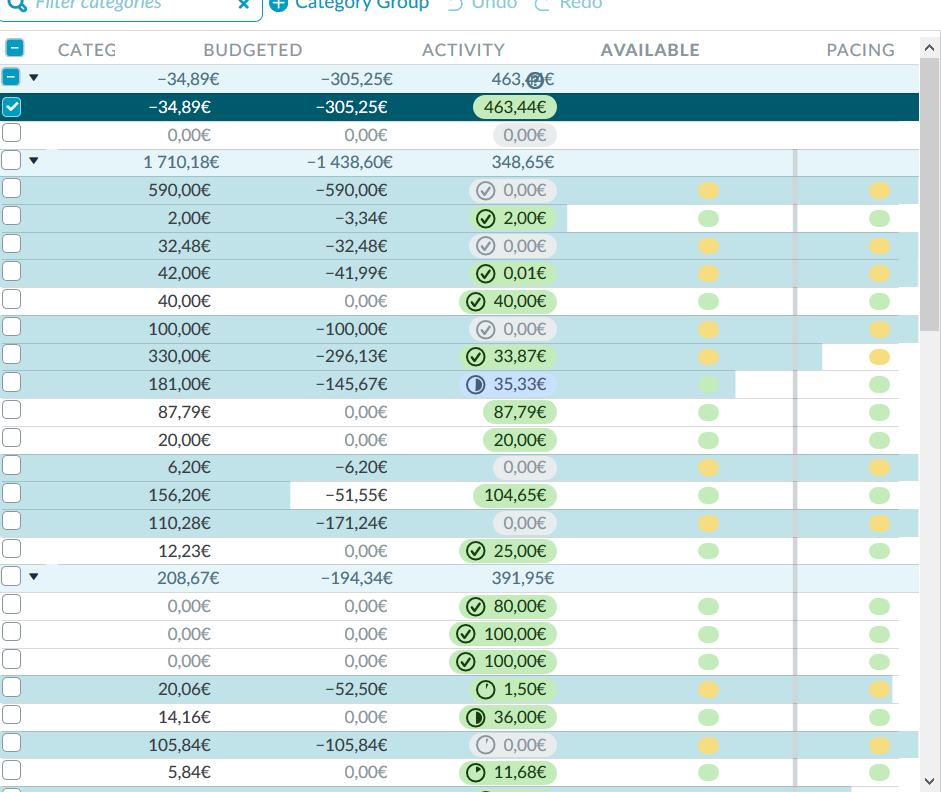Click the checkmark goal icon beside 33,87€
This screenshot has width=941, height=792.
pos(475,356)
